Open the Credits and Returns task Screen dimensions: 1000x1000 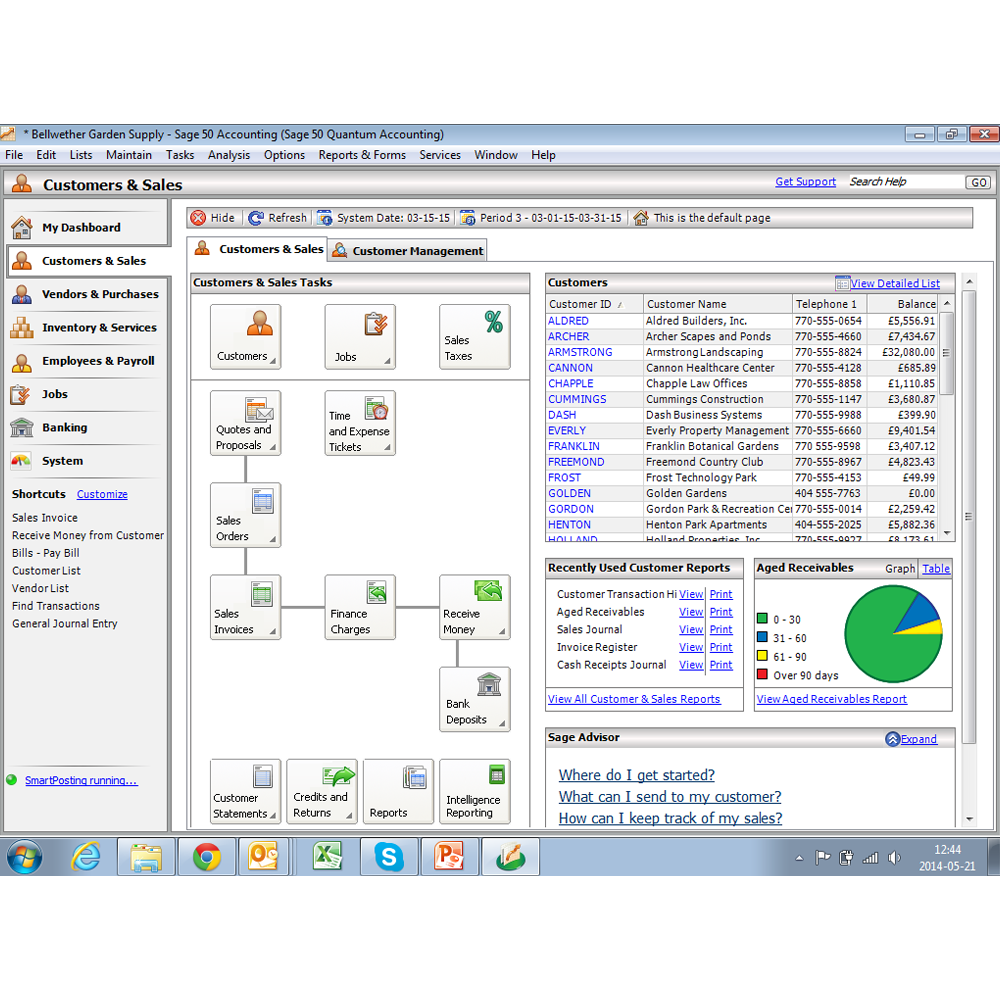pyautogui.click(x=322, y=791)
